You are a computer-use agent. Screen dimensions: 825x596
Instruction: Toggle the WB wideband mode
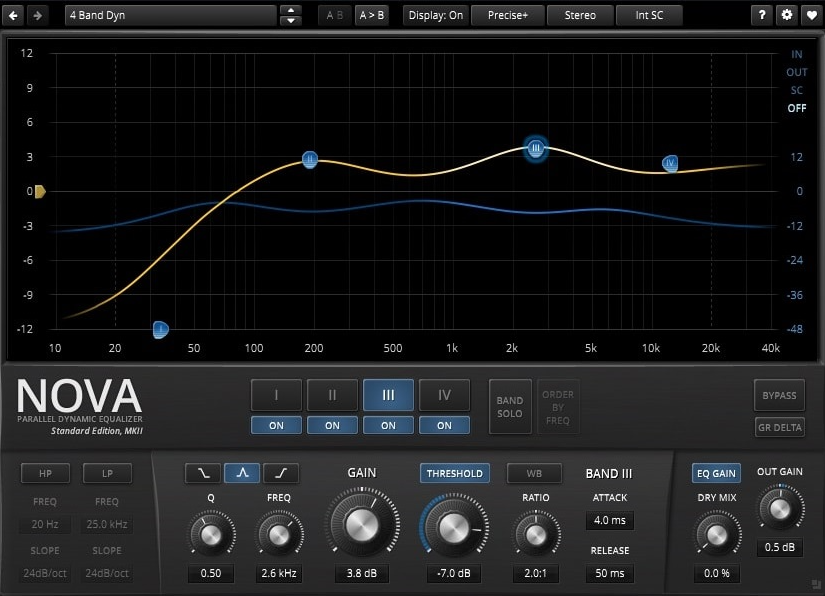[534, 473]
